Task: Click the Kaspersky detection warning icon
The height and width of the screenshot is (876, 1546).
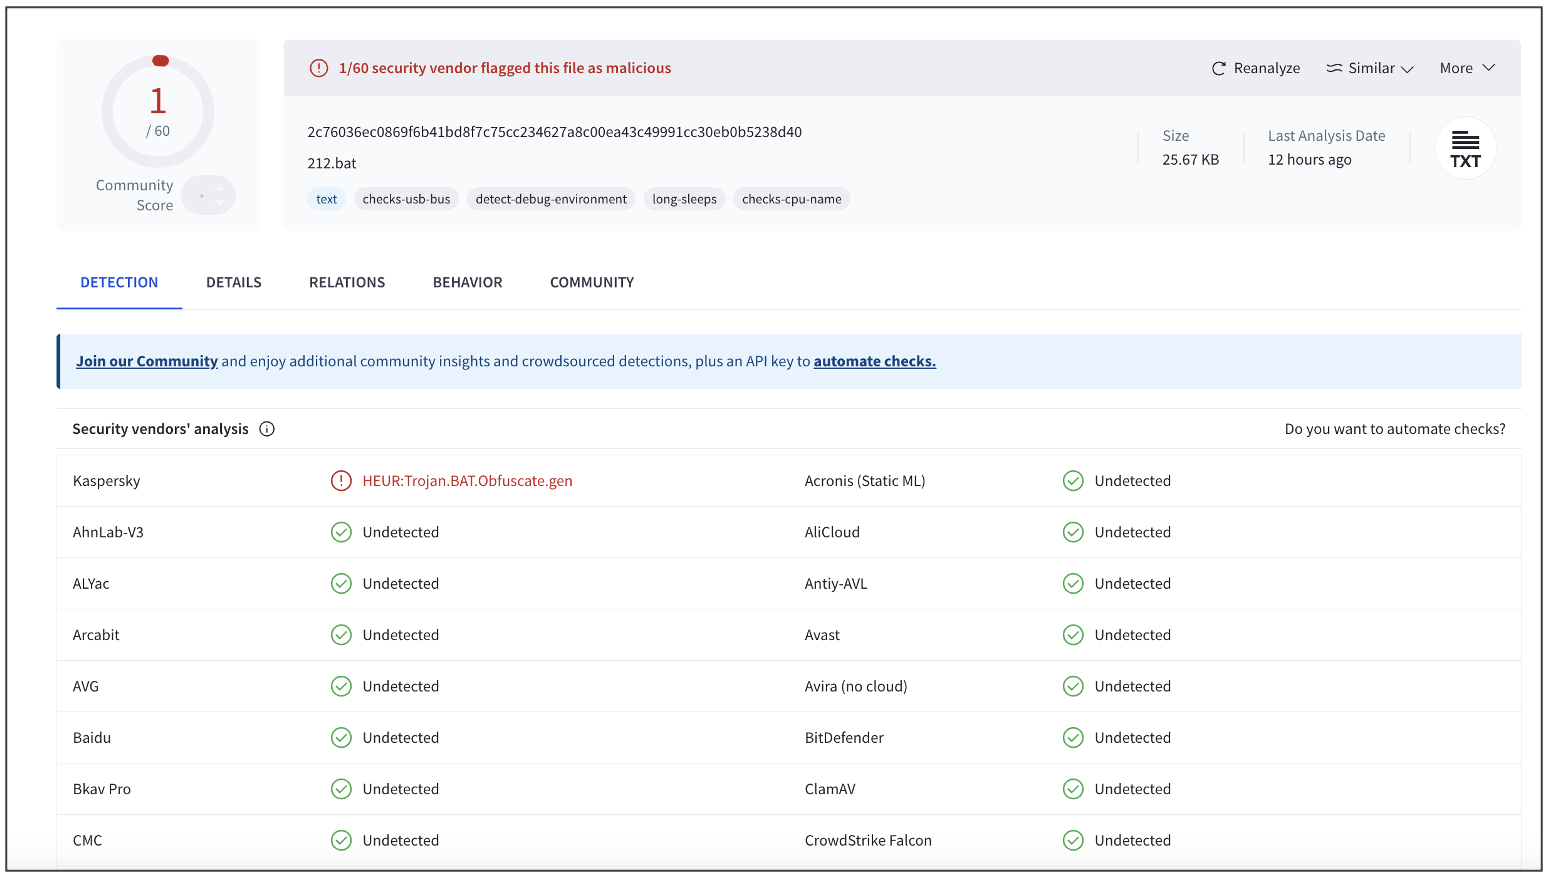Action: click(x=341, y=481)
